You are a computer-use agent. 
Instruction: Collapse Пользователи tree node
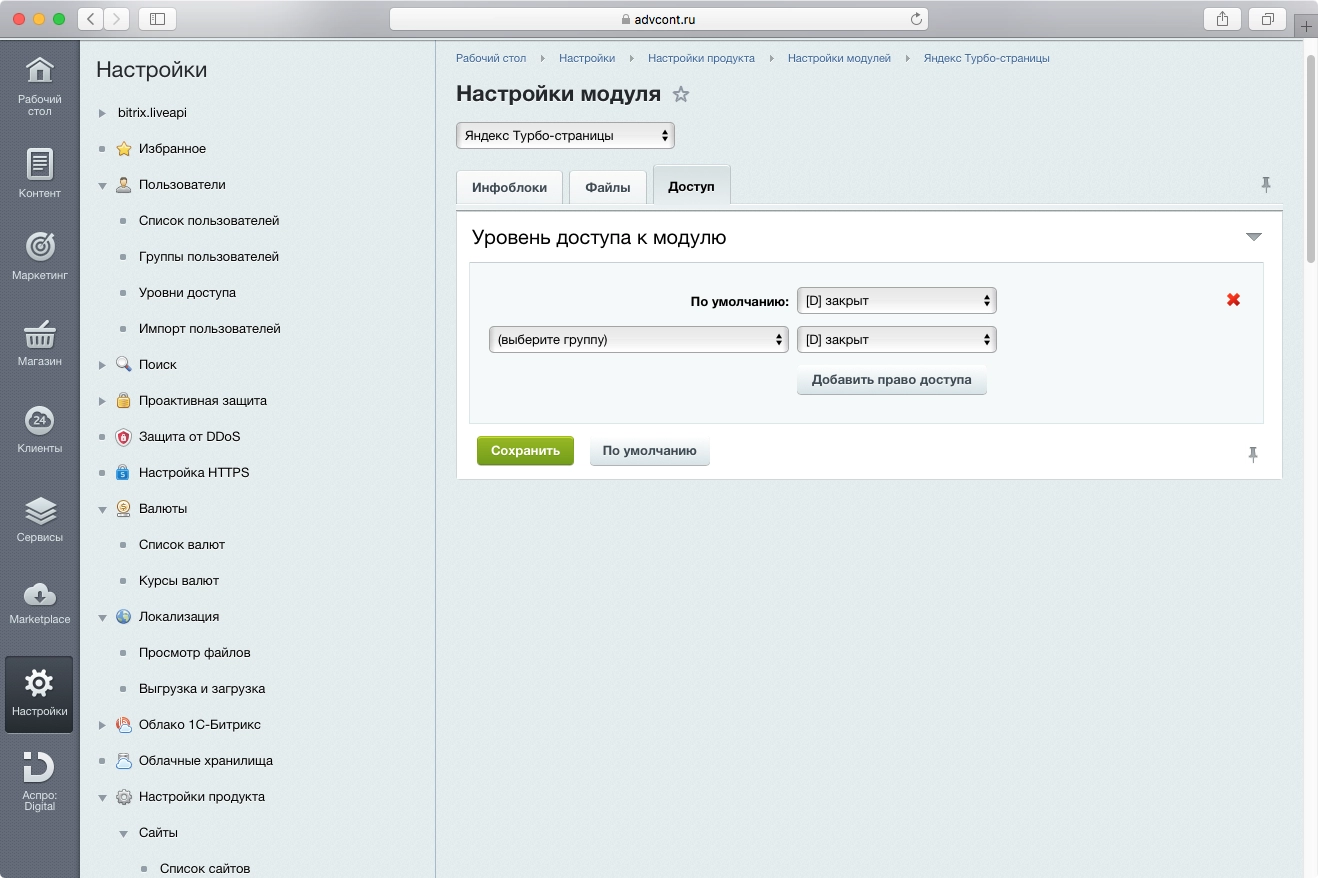102,185
